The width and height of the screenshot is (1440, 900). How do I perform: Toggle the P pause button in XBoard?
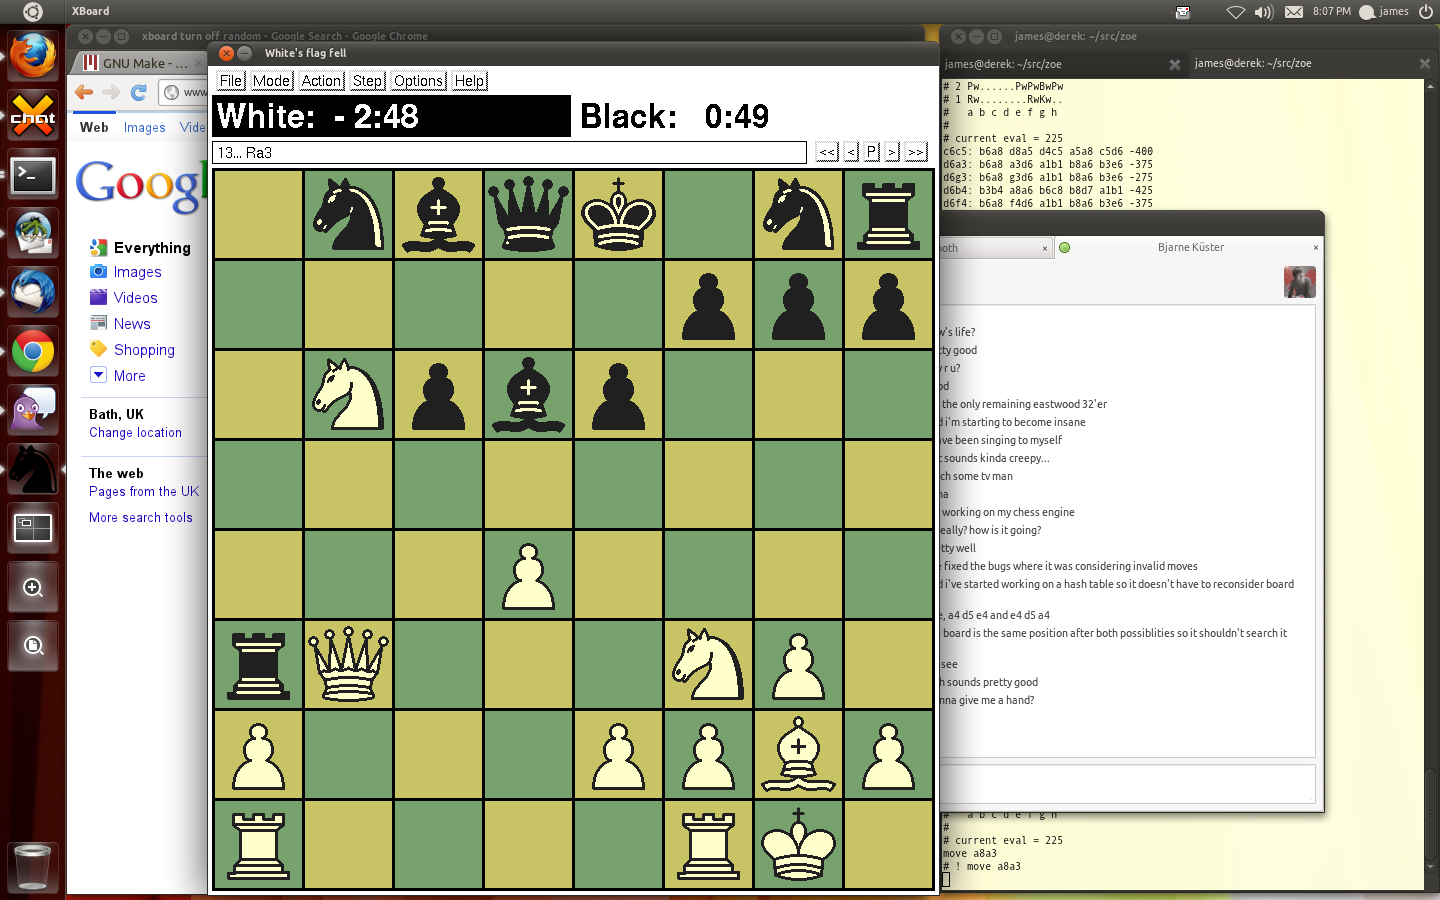pyautogui.click(x=871, y=152)
